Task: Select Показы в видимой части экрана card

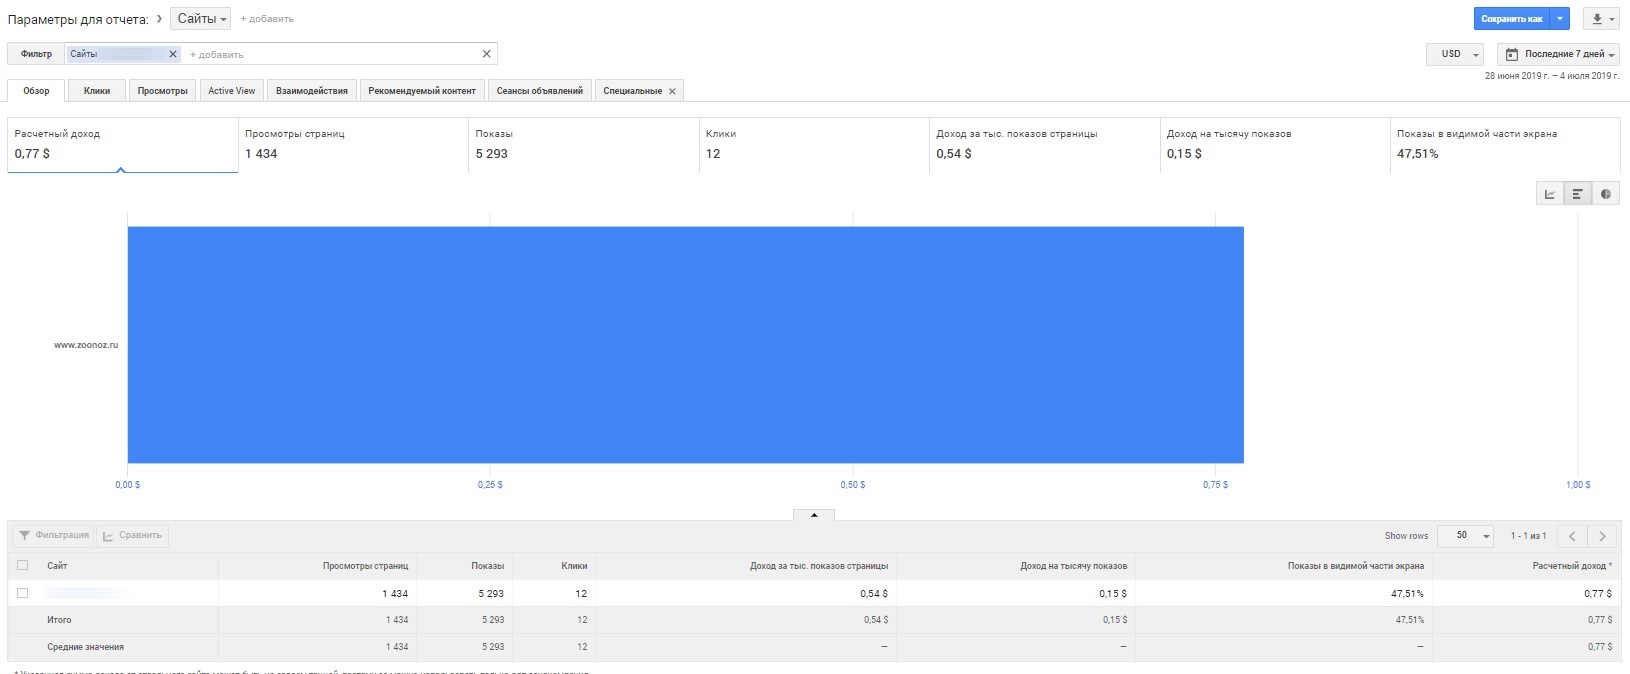Action: coord(1505,145)
